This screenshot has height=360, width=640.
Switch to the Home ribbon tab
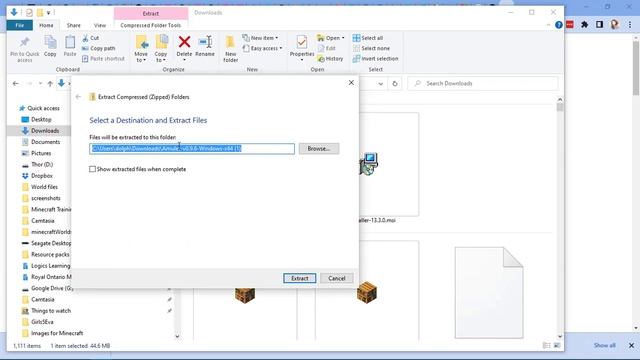pos(46,25)
